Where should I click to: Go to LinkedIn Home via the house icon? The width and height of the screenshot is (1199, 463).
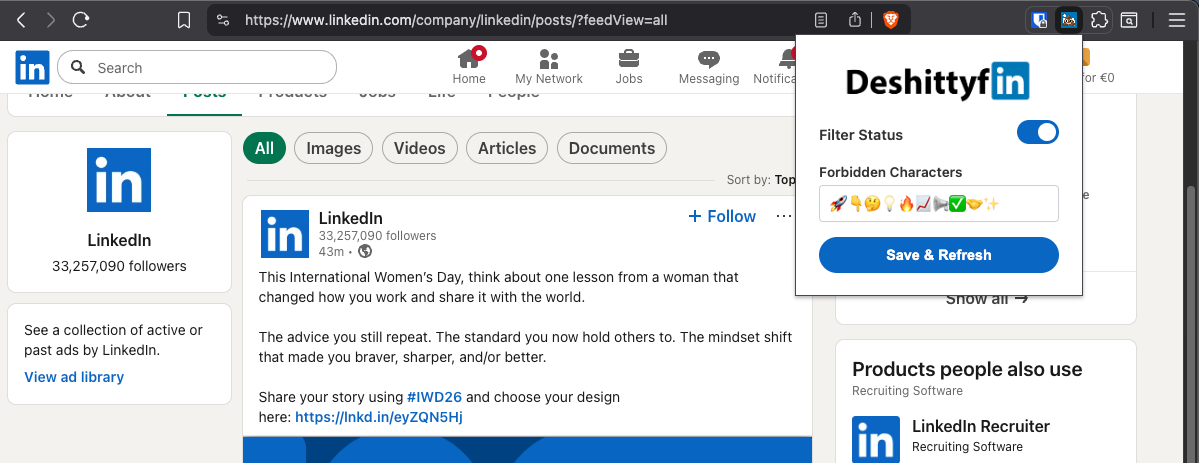[468, 66]
